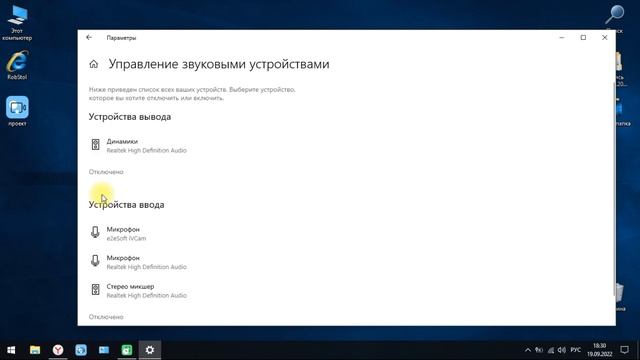The height and width of the screenshot is (360, 640).
Task: Select the проект desktop icon
Action: (x=17, y=111)
